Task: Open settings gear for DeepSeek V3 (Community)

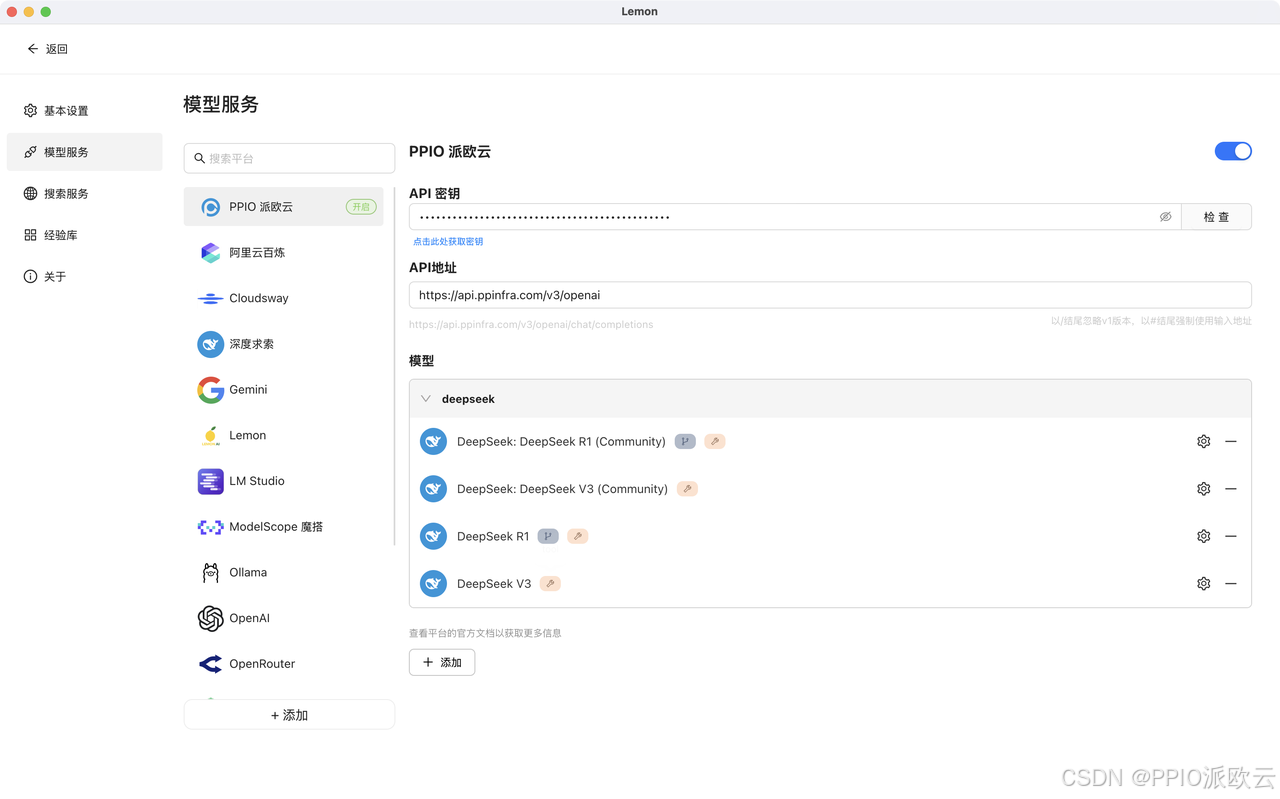Action: 1204,489
